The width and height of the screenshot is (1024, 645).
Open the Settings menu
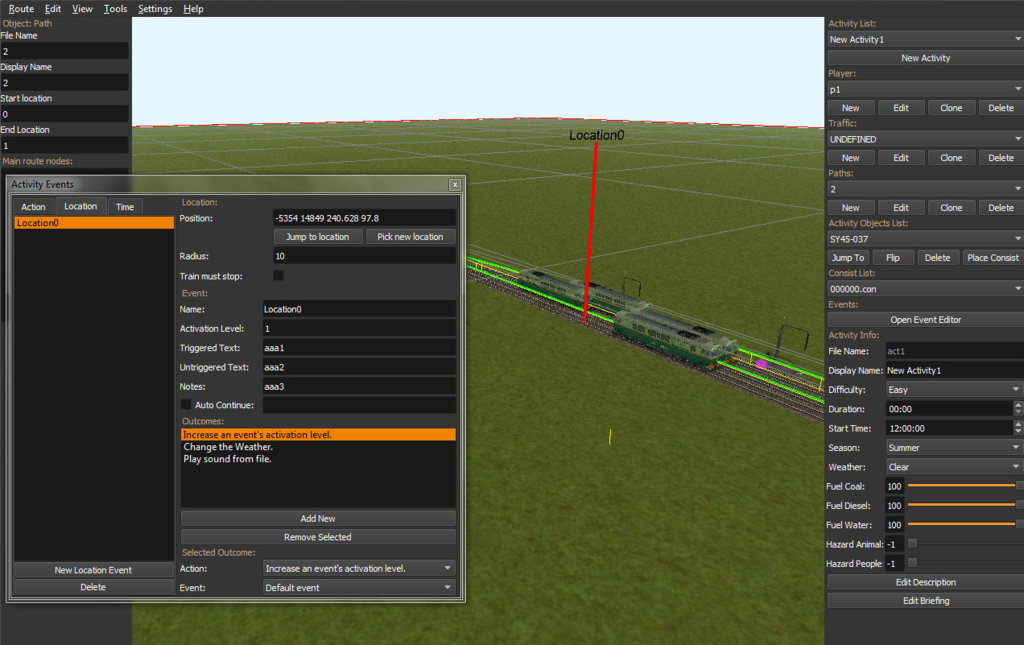coord(155,9)
